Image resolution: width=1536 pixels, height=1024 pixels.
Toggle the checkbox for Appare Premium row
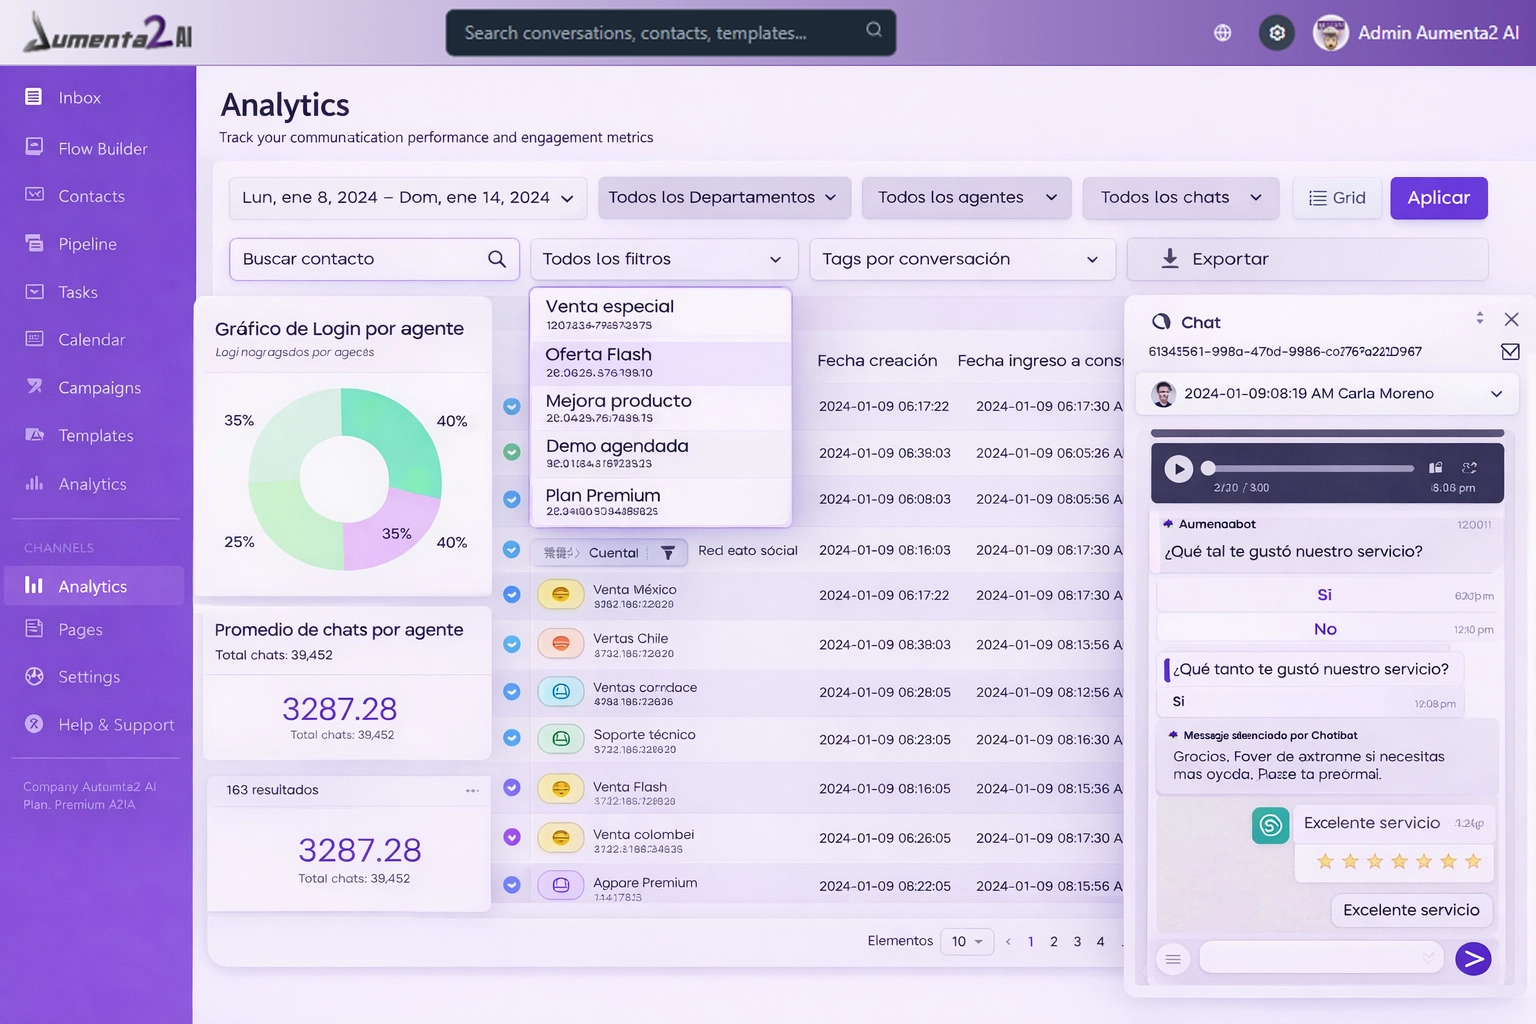point(512,885)
